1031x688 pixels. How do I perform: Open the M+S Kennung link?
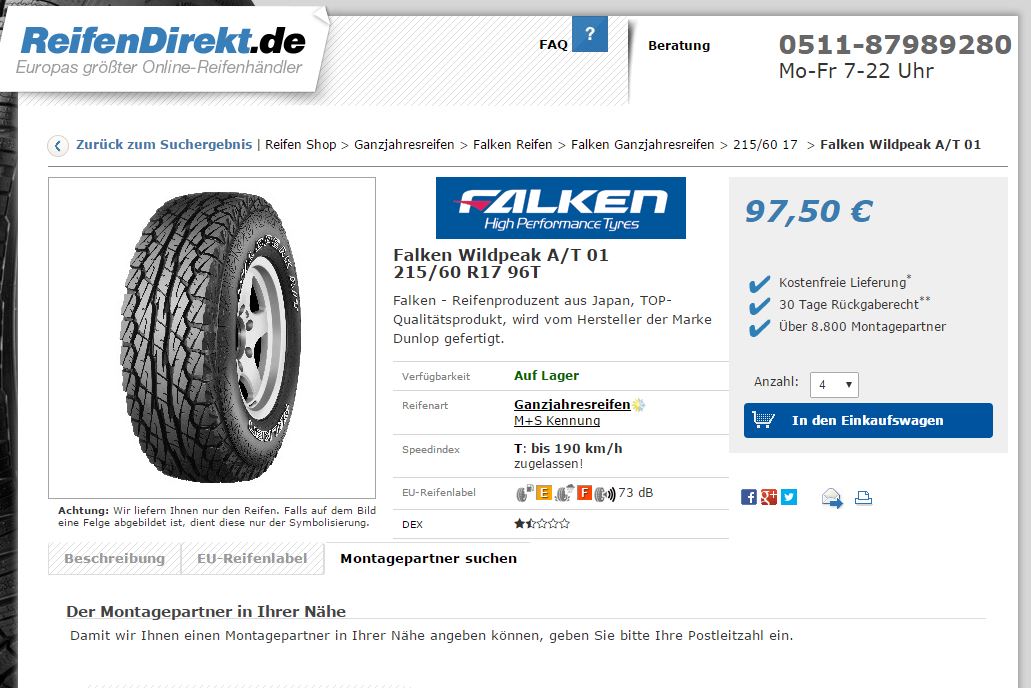click(557, 421)
